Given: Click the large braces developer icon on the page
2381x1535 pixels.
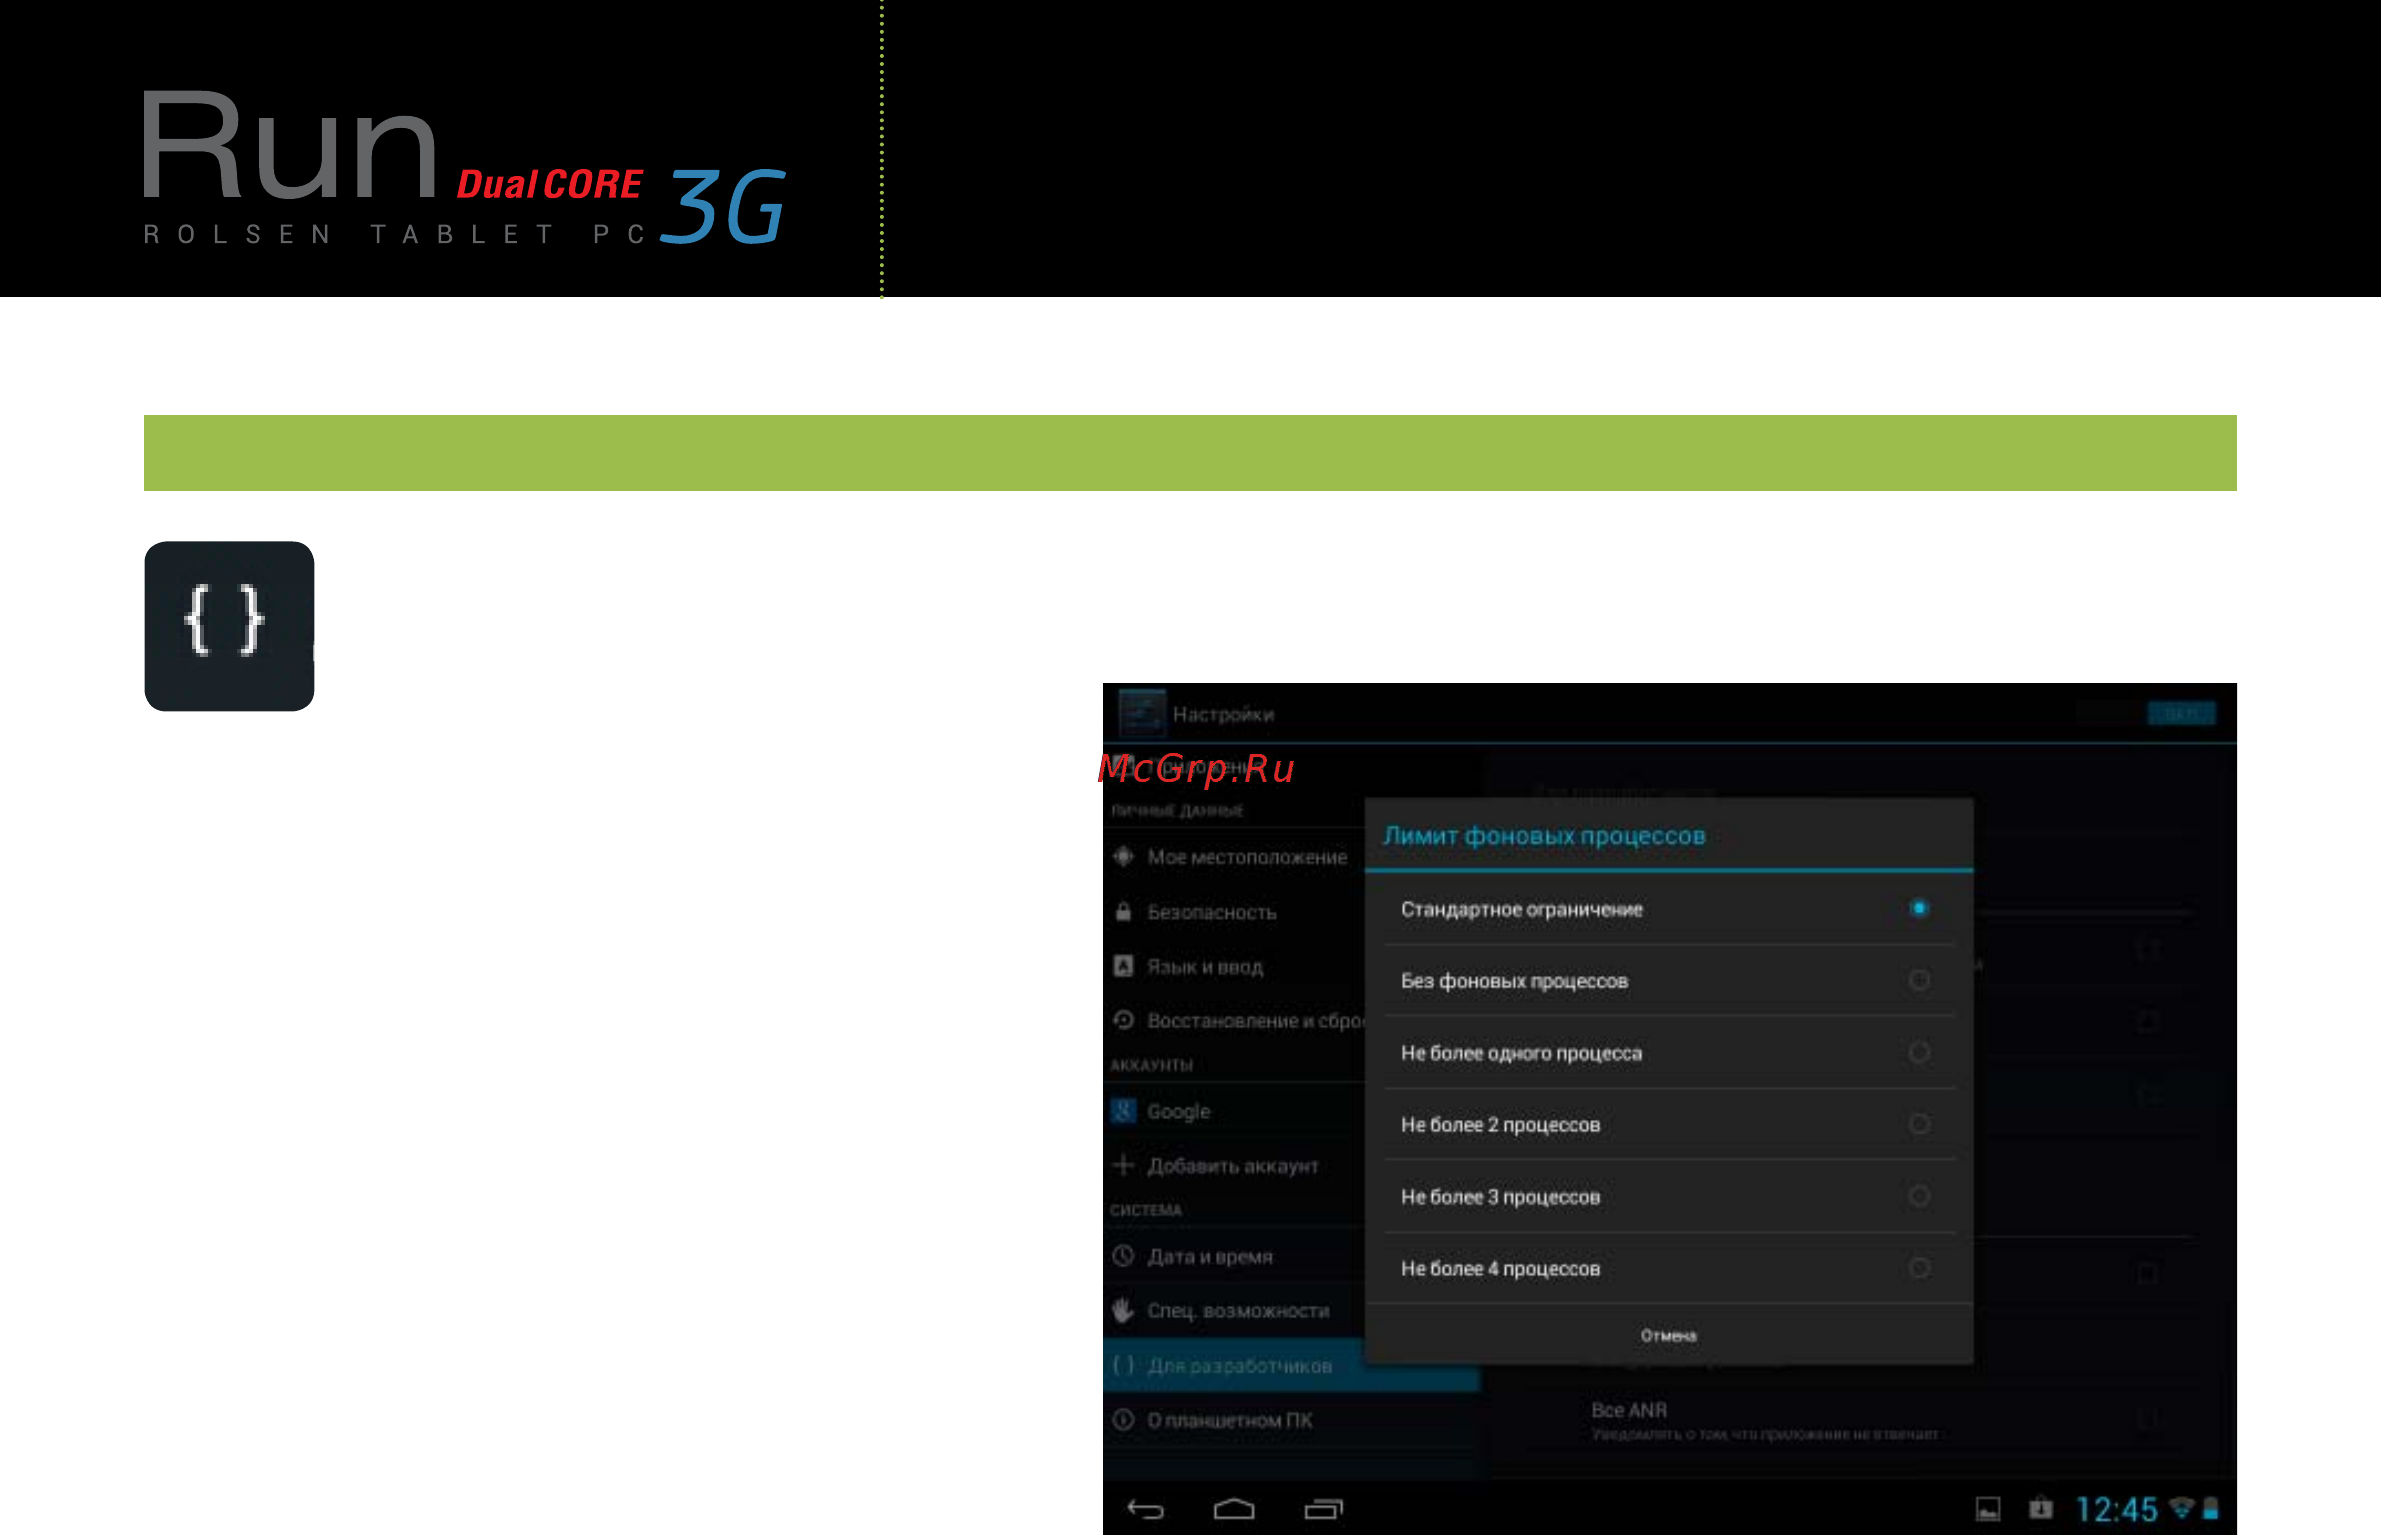Looking at the screenshot, I should (229, 626).
